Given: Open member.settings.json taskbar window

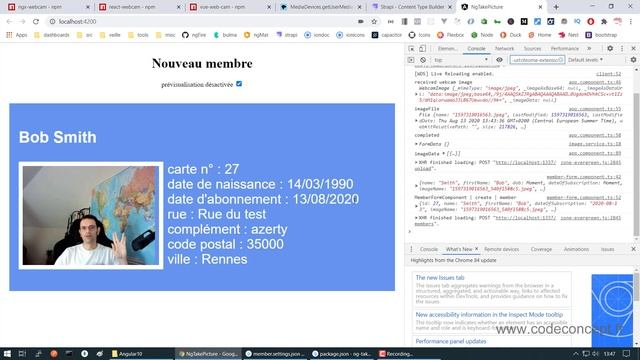Looking at the screenshot, I should click(x=275, y=353).
